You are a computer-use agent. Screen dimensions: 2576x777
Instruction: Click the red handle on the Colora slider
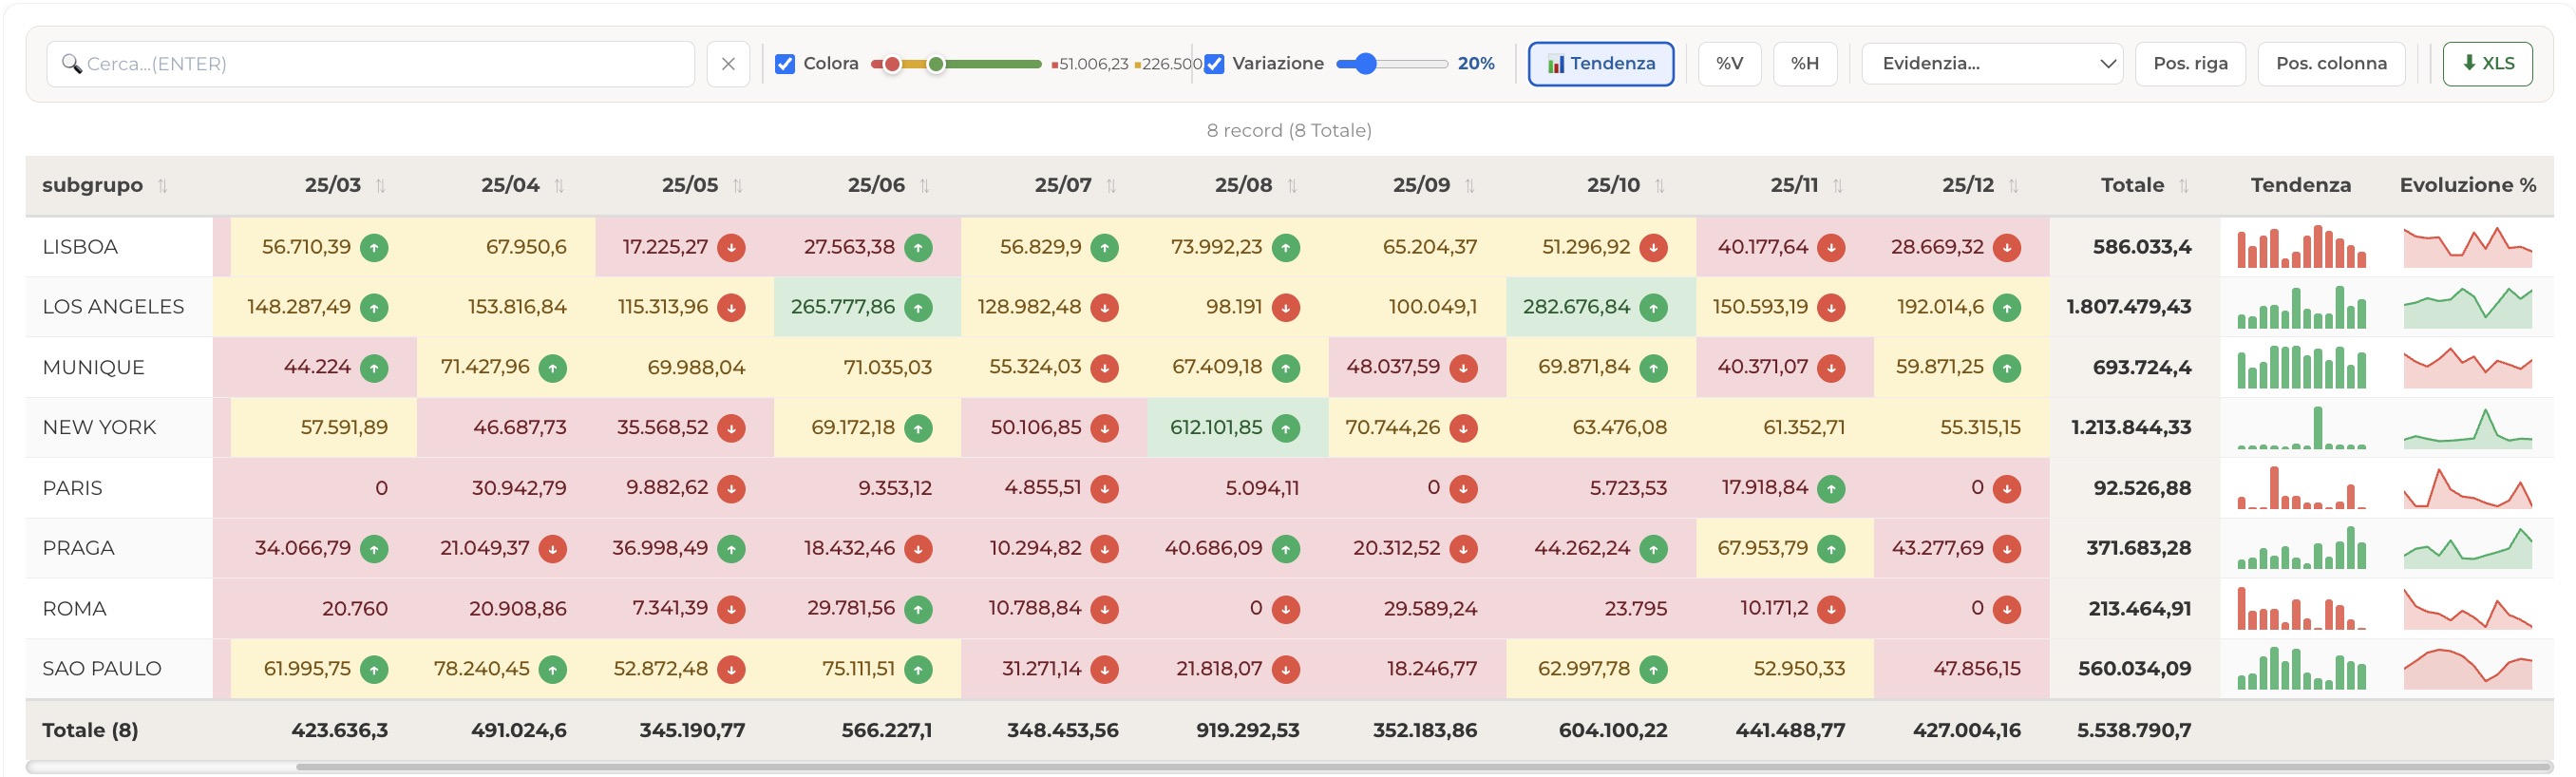pos(892,65)
